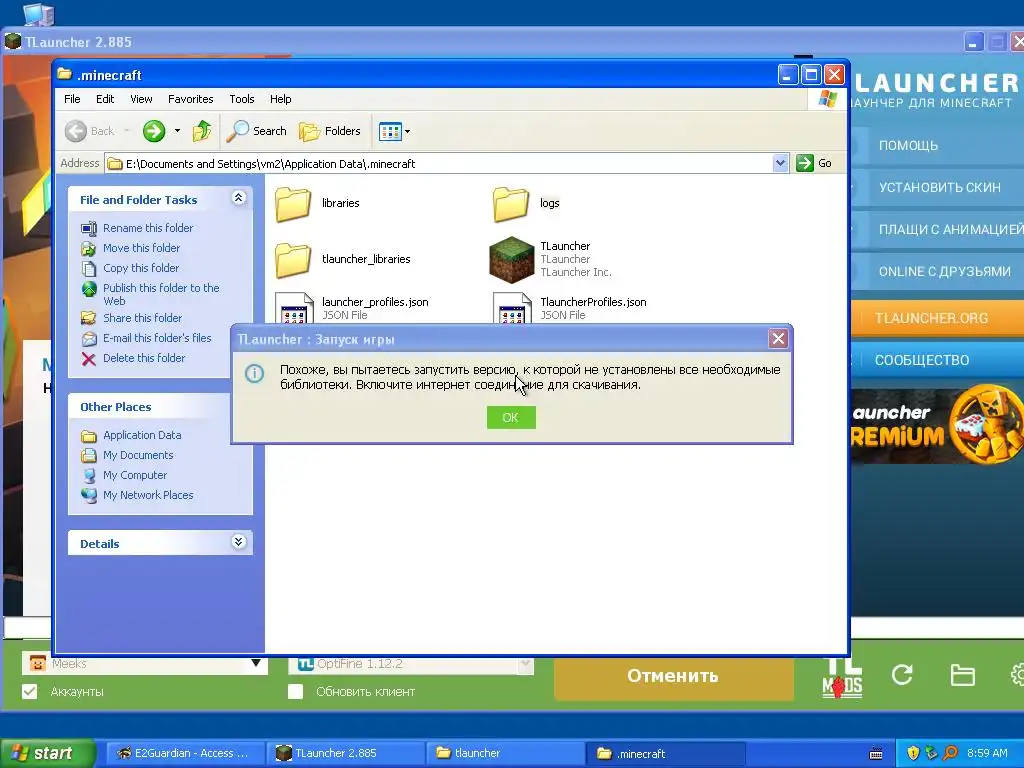Select the launcher_profiles.json file icon
The width and height of the screenshot is (1024, 768).
(x=294, y=308)
